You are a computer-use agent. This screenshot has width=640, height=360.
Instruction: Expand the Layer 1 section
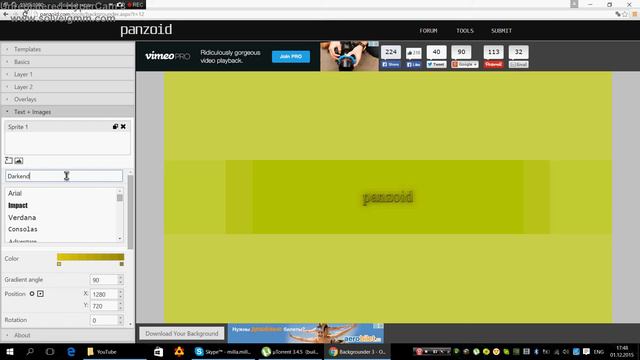tap(67, 74)
